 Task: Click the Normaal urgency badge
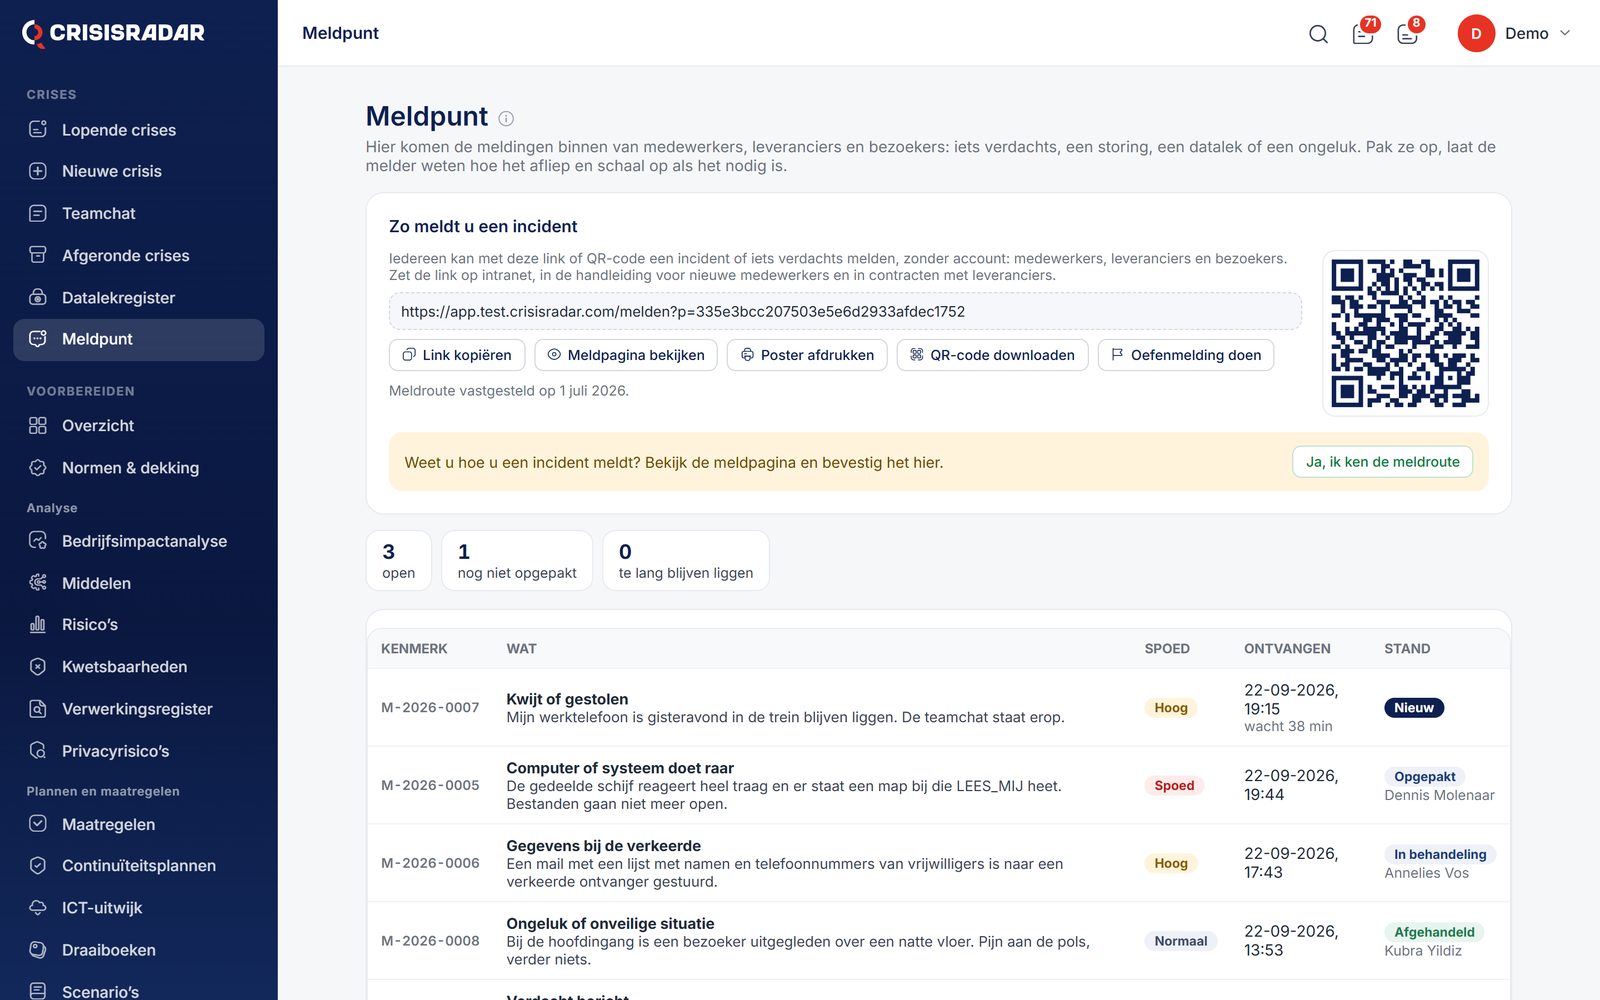tap(1181, 942)
